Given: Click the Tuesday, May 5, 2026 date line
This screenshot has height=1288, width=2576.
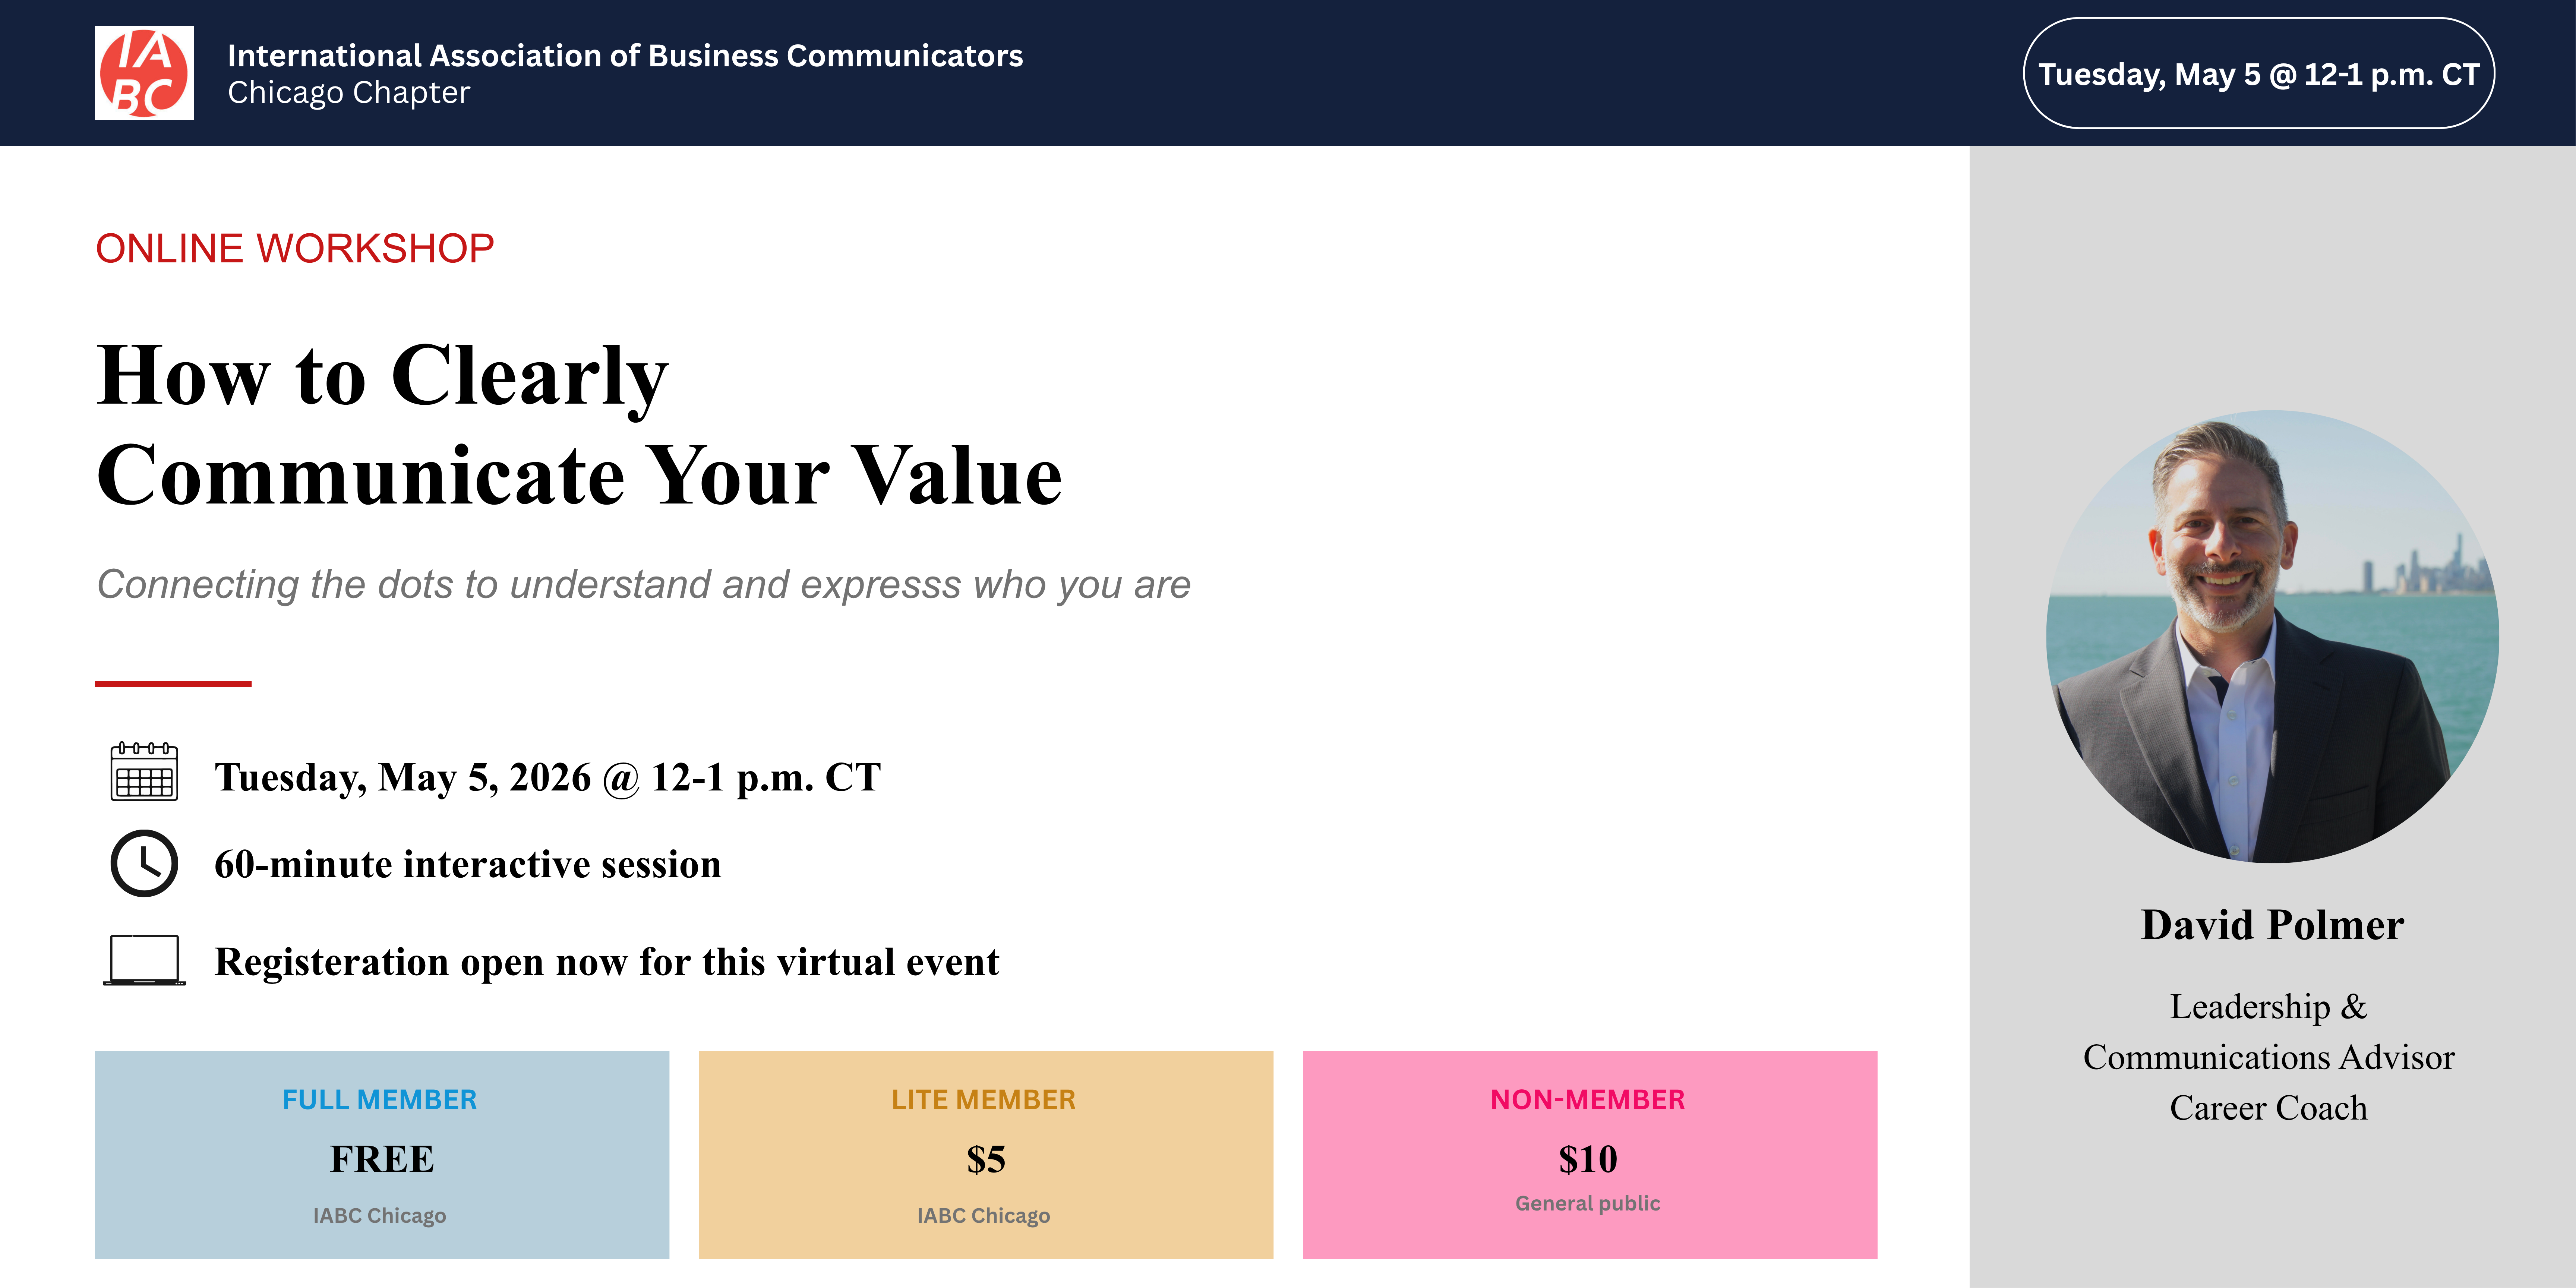Looking at the screenshot, I should click(x=547, y=777).
